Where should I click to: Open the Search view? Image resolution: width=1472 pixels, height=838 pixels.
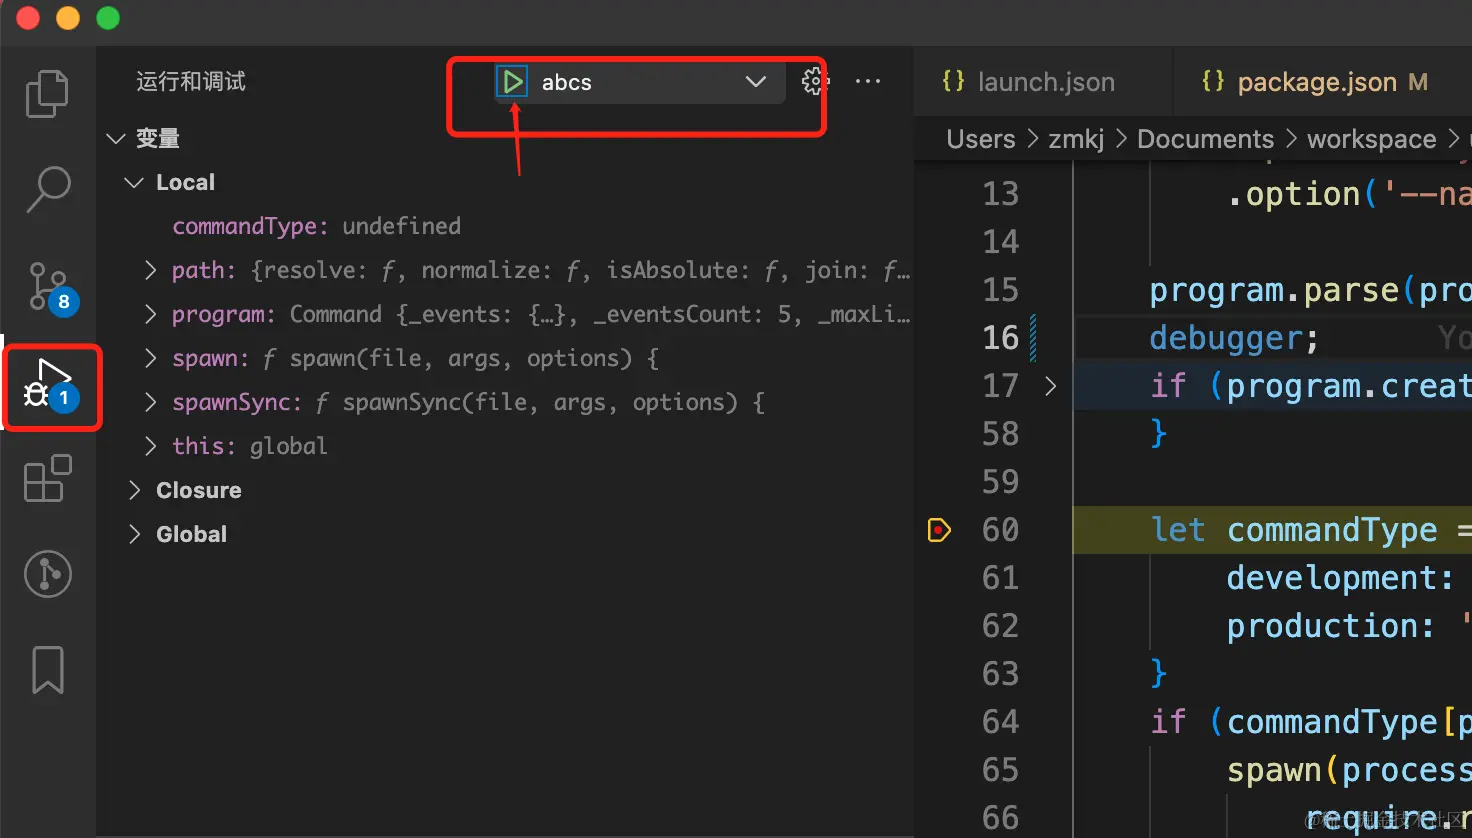tap(47, 189)
